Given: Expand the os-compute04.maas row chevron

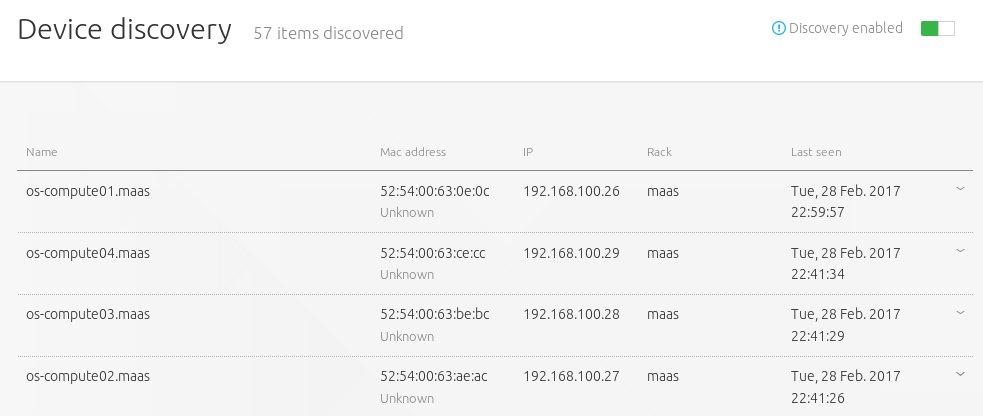Looking at the screenshot, I should click(x=960, y=250).
